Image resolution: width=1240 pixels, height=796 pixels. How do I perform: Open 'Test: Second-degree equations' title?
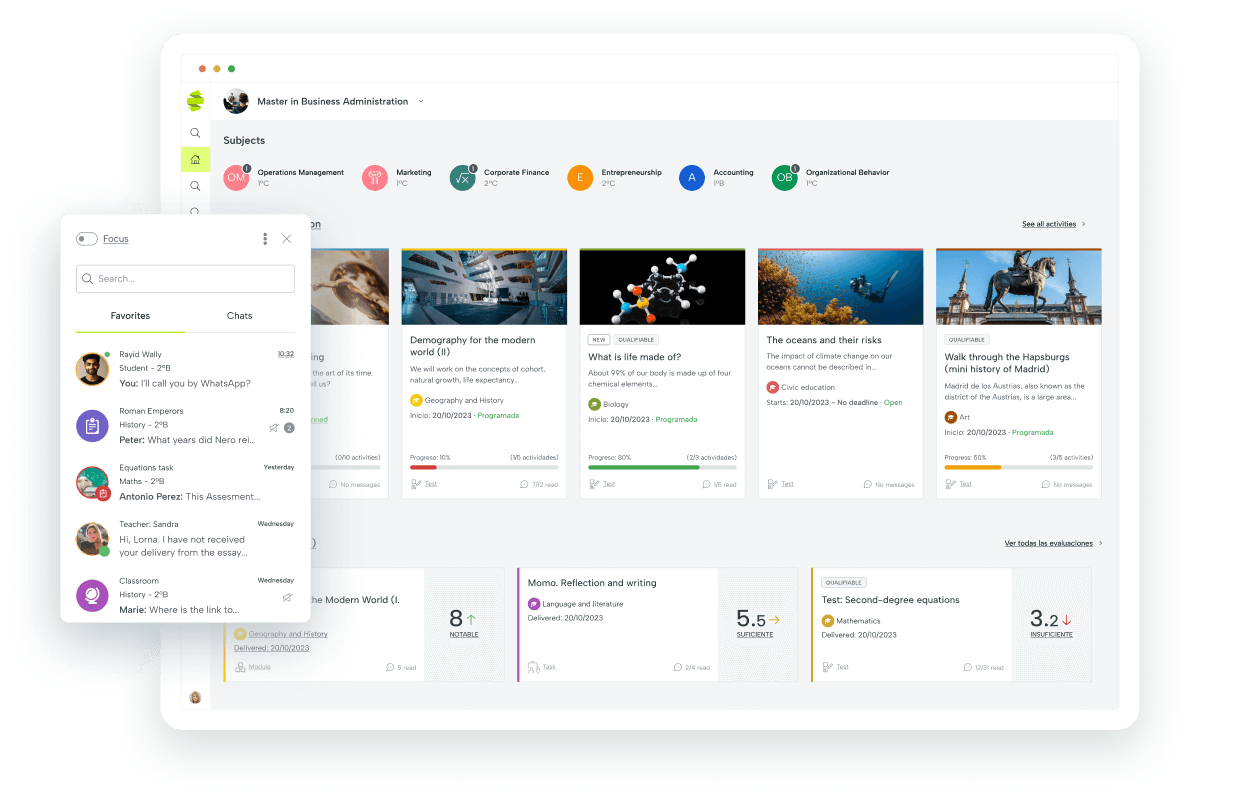point(890,600)
